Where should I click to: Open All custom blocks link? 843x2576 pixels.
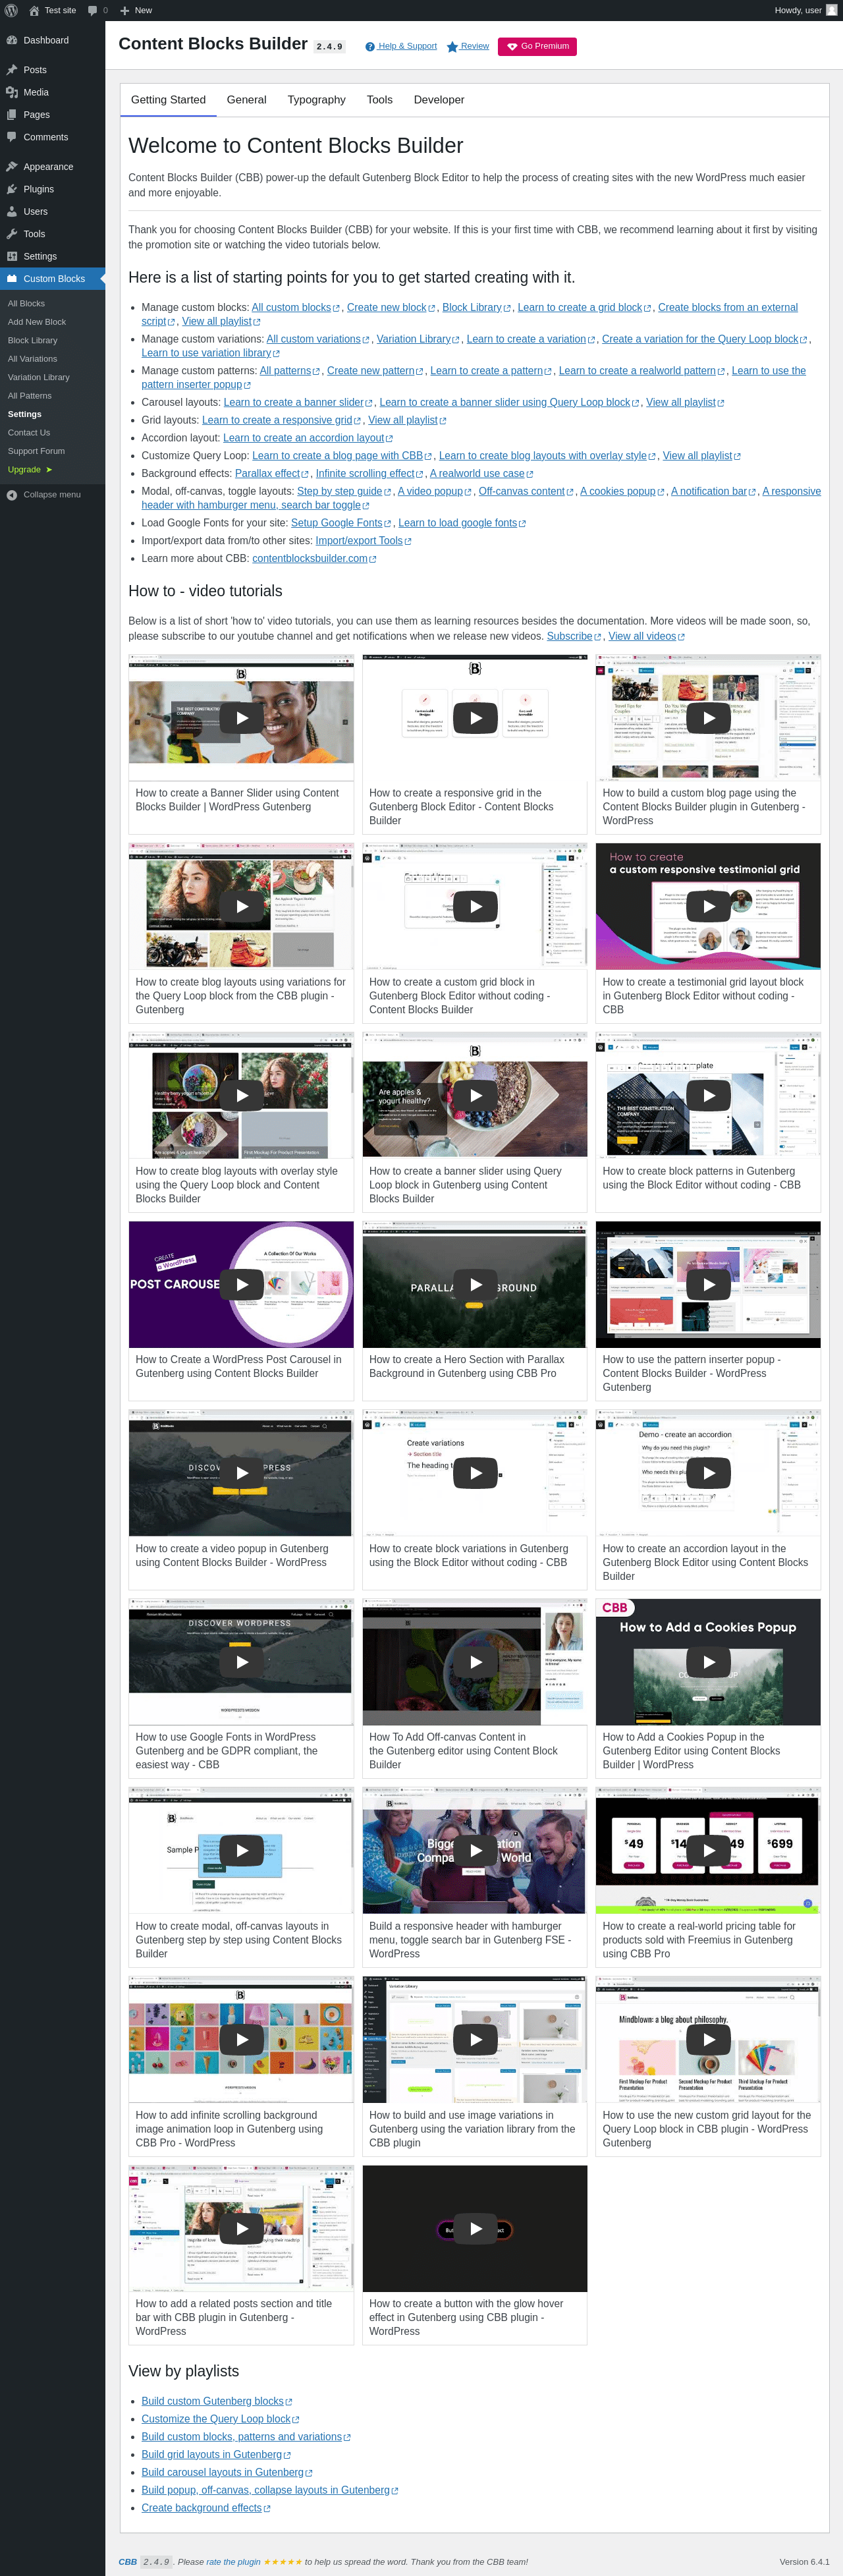(x=295, y=307)
